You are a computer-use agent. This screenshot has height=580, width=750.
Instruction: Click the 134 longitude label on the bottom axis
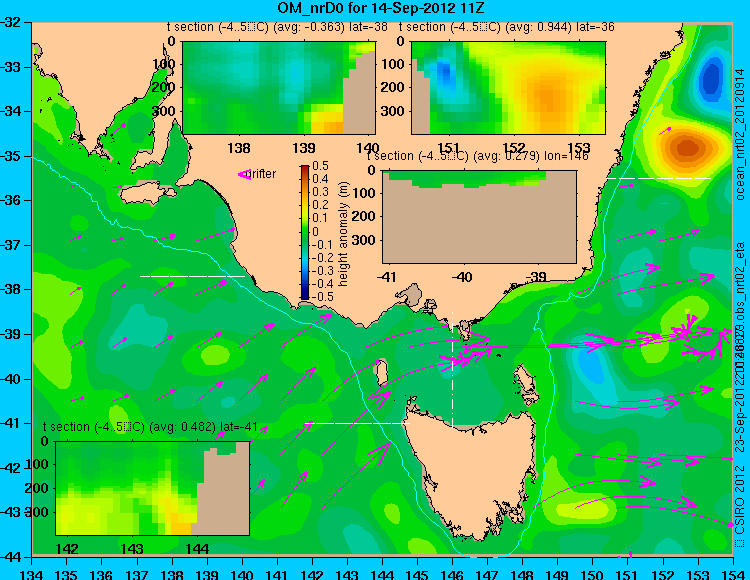click(x=32, y=574)
